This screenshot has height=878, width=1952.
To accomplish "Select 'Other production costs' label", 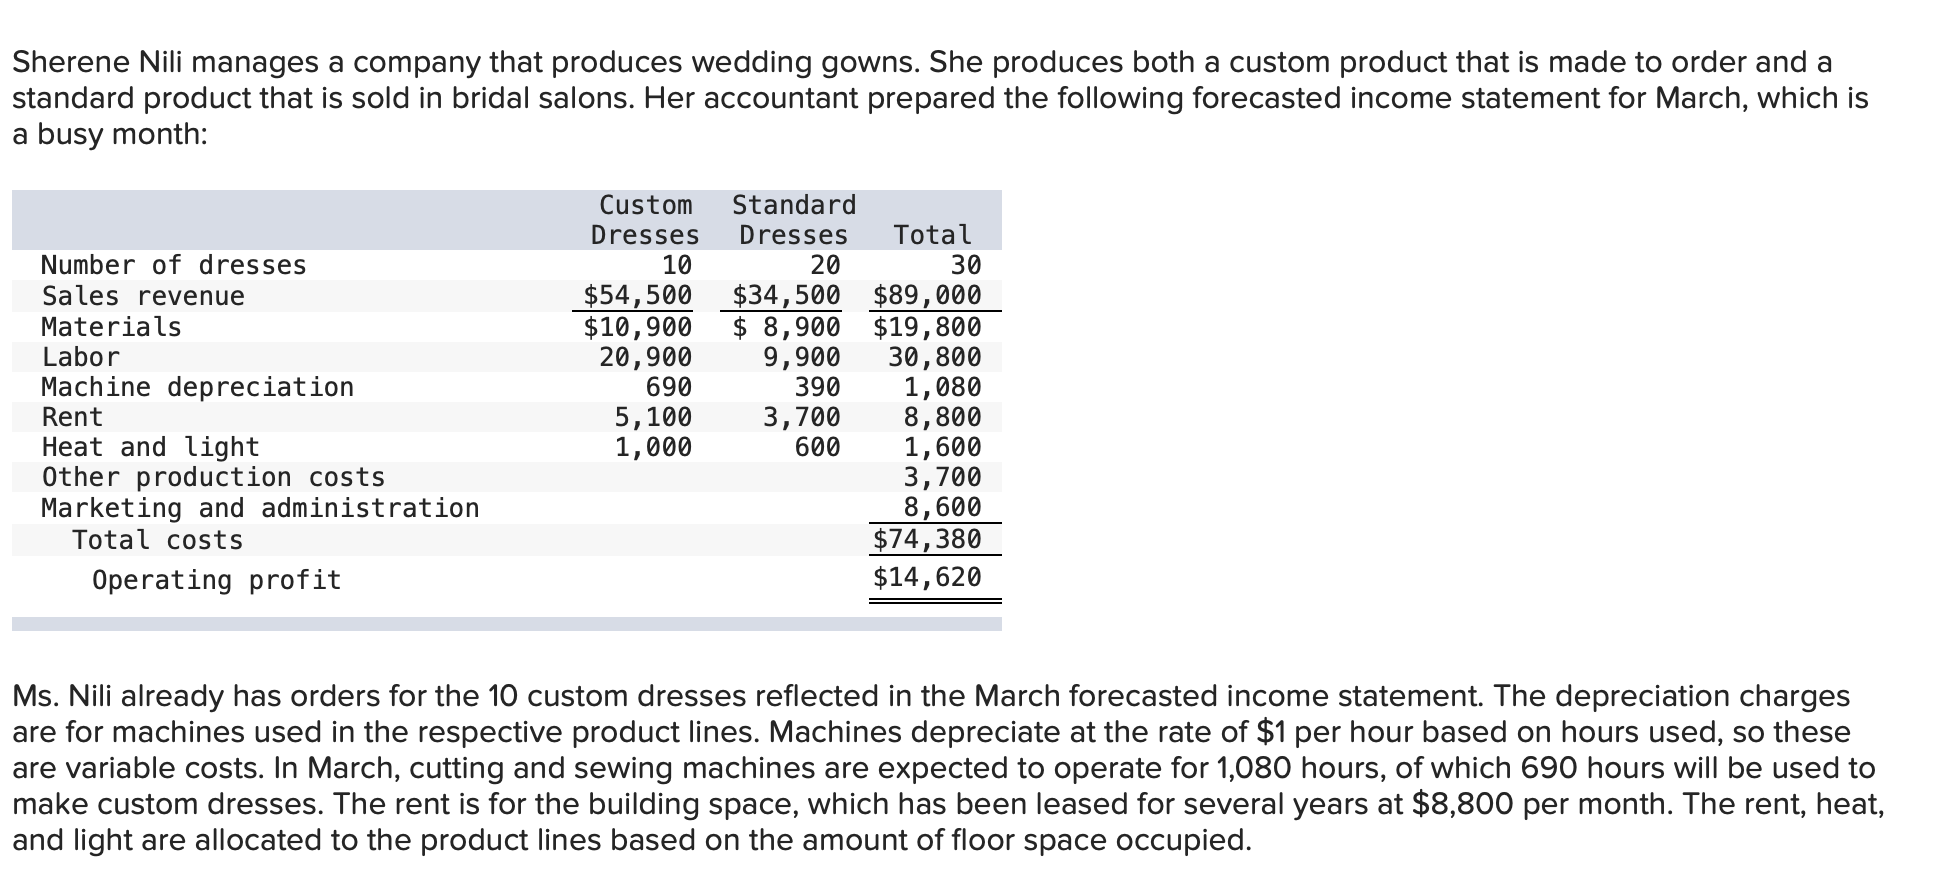I will (x=213, y=477).
